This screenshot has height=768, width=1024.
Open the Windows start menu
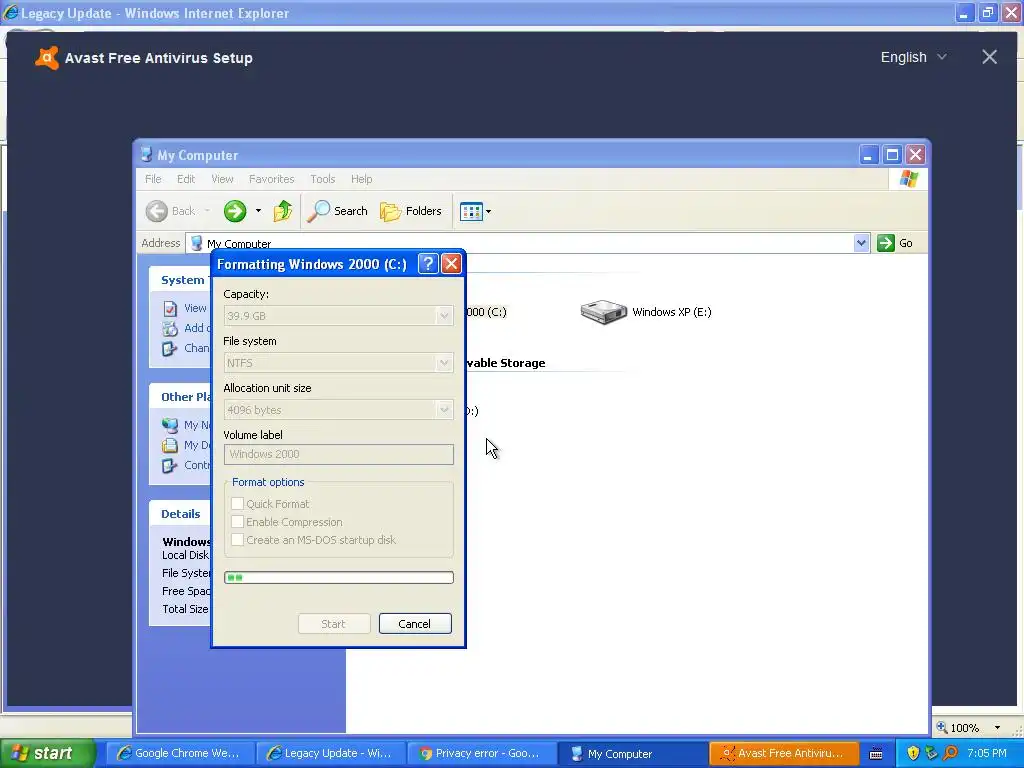pos(46,753)
